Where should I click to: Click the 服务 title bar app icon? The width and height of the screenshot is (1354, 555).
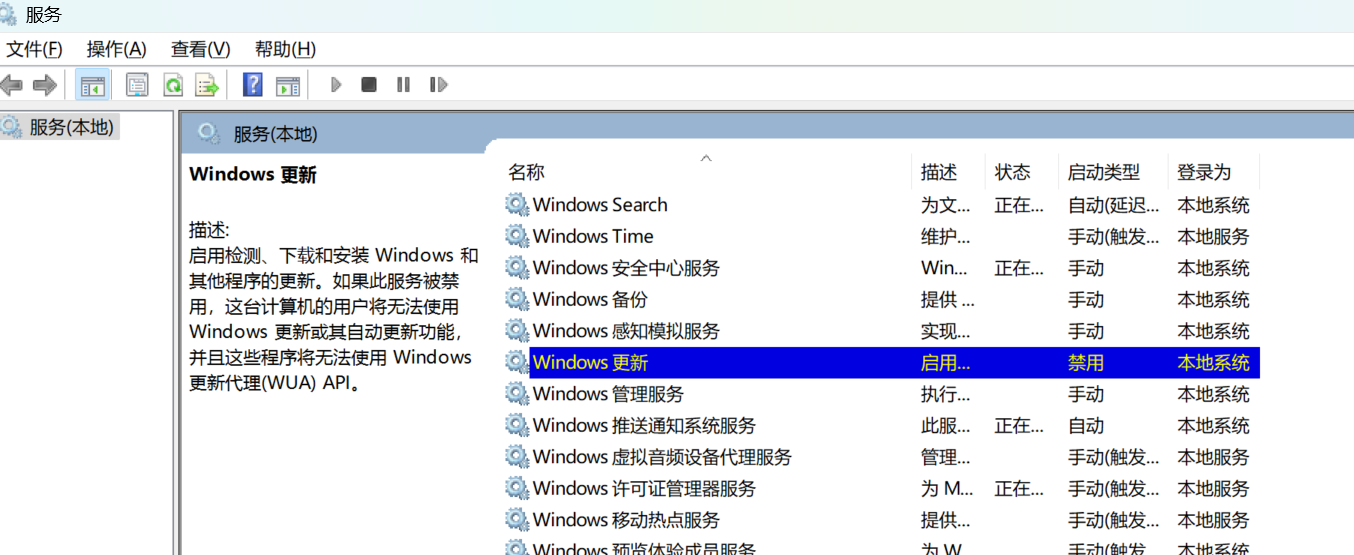point(8,15)
